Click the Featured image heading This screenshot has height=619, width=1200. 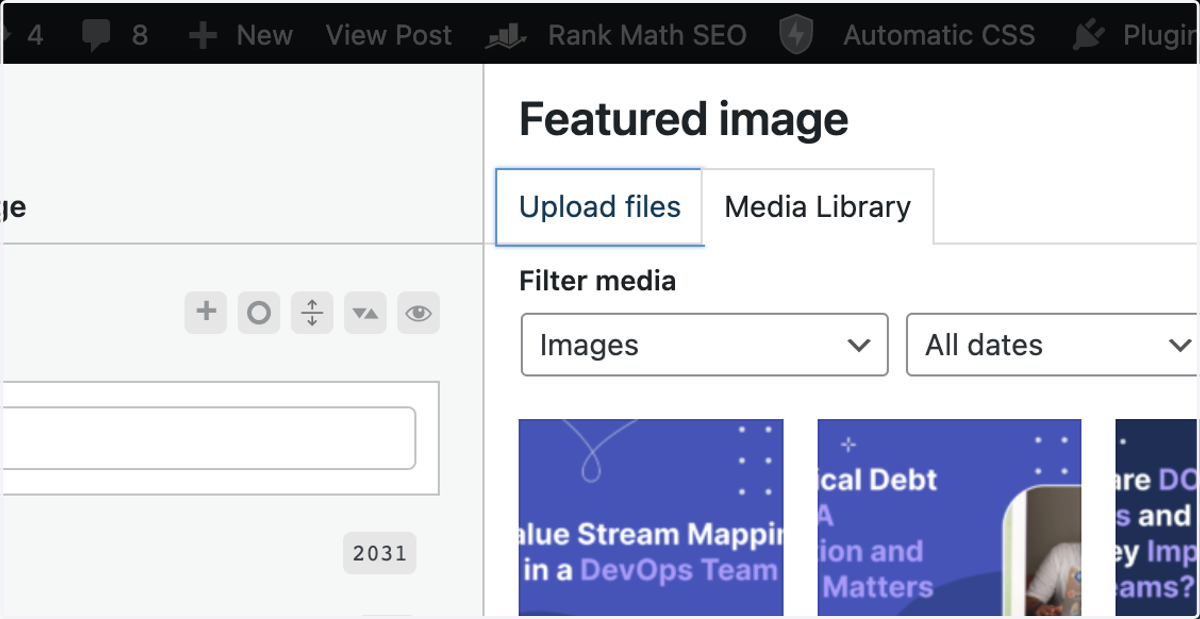684,120
